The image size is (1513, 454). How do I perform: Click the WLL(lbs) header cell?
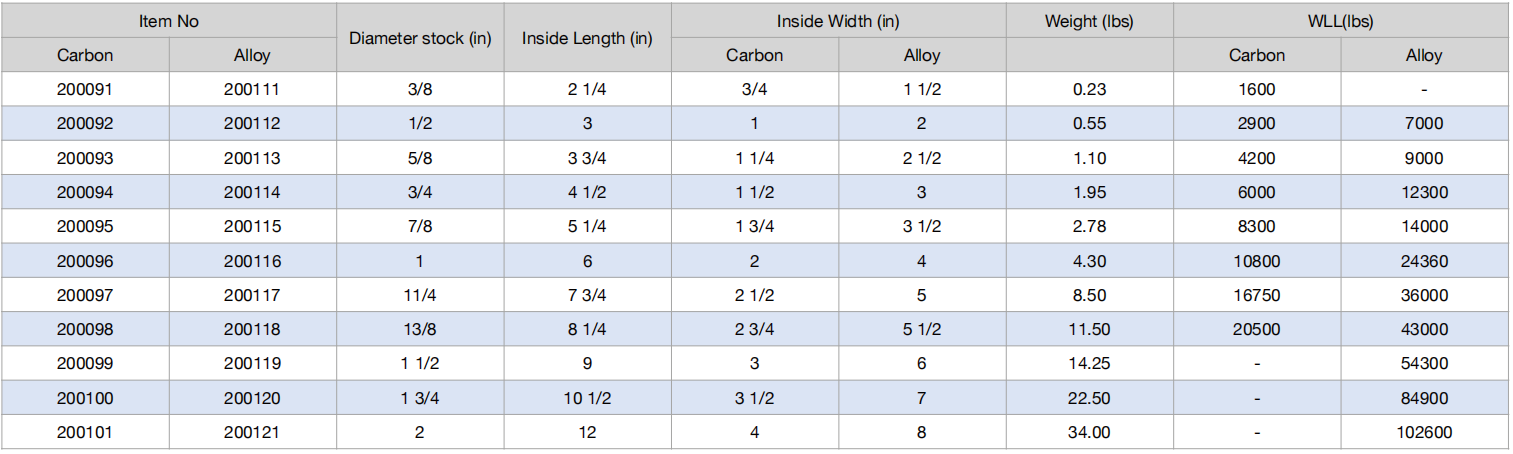point(1340,21)
